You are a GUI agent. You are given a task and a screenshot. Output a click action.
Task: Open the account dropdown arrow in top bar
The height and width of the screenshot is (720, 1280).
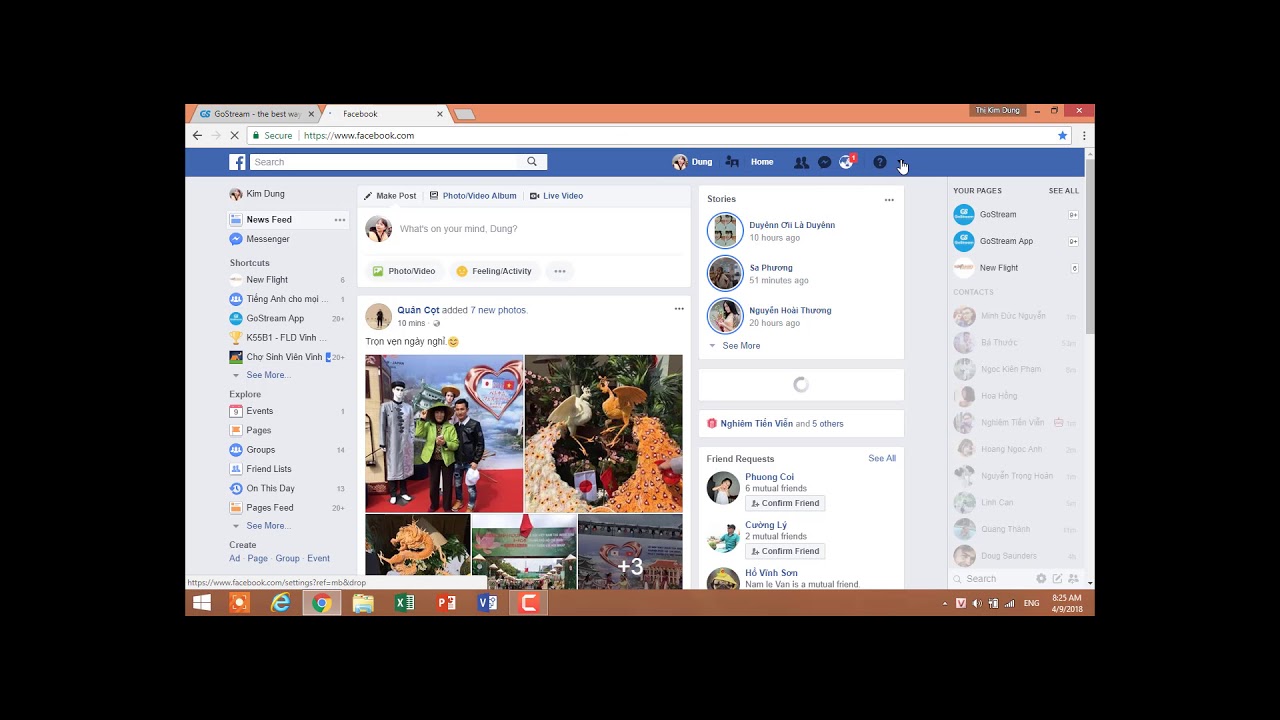901,163
